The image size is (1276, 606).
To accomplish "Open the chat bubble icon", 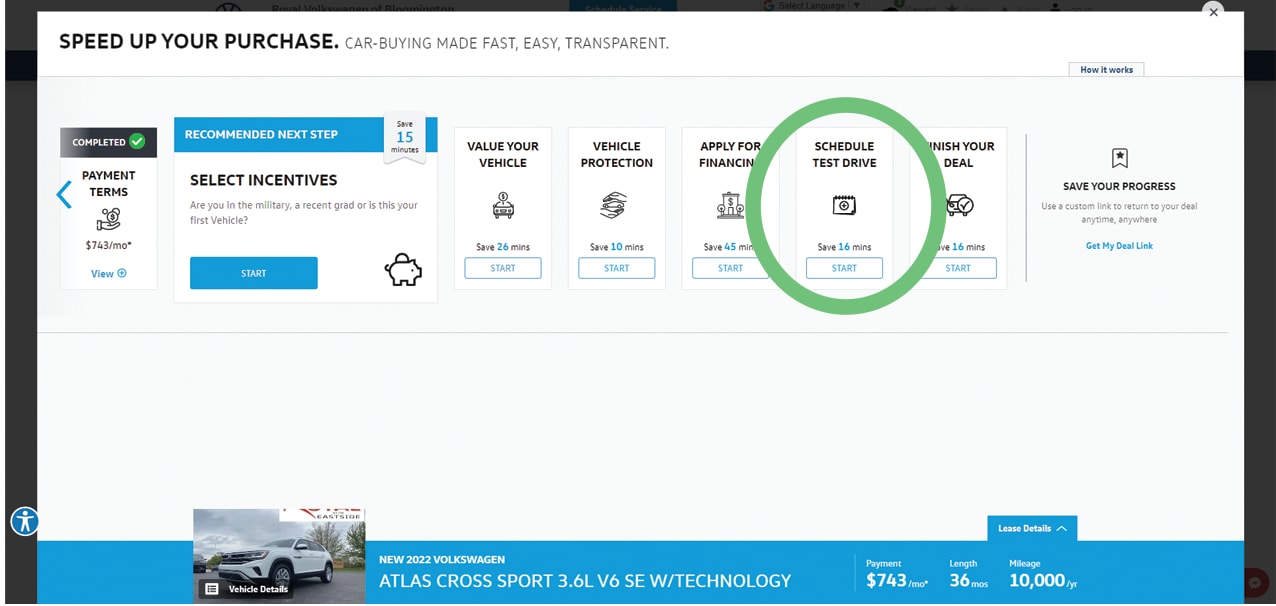I will tap(1254, 583).
